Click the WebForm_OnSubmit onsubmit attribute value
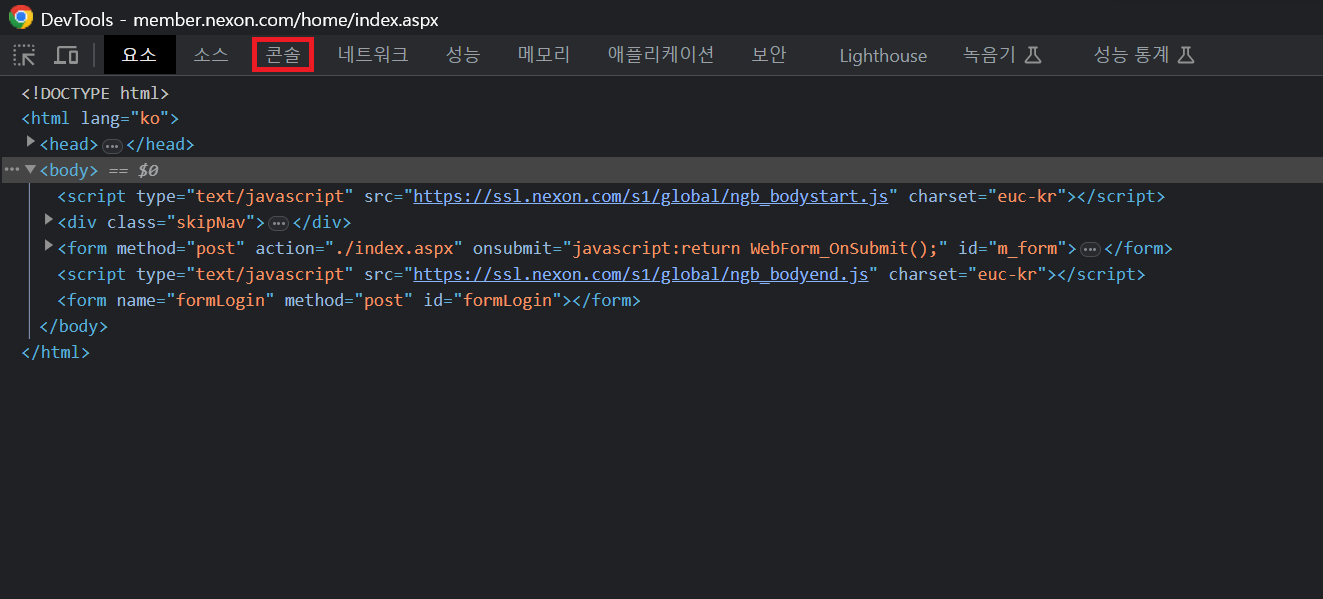The height and width of the screenshot is (599, 1323). point(757,248)
